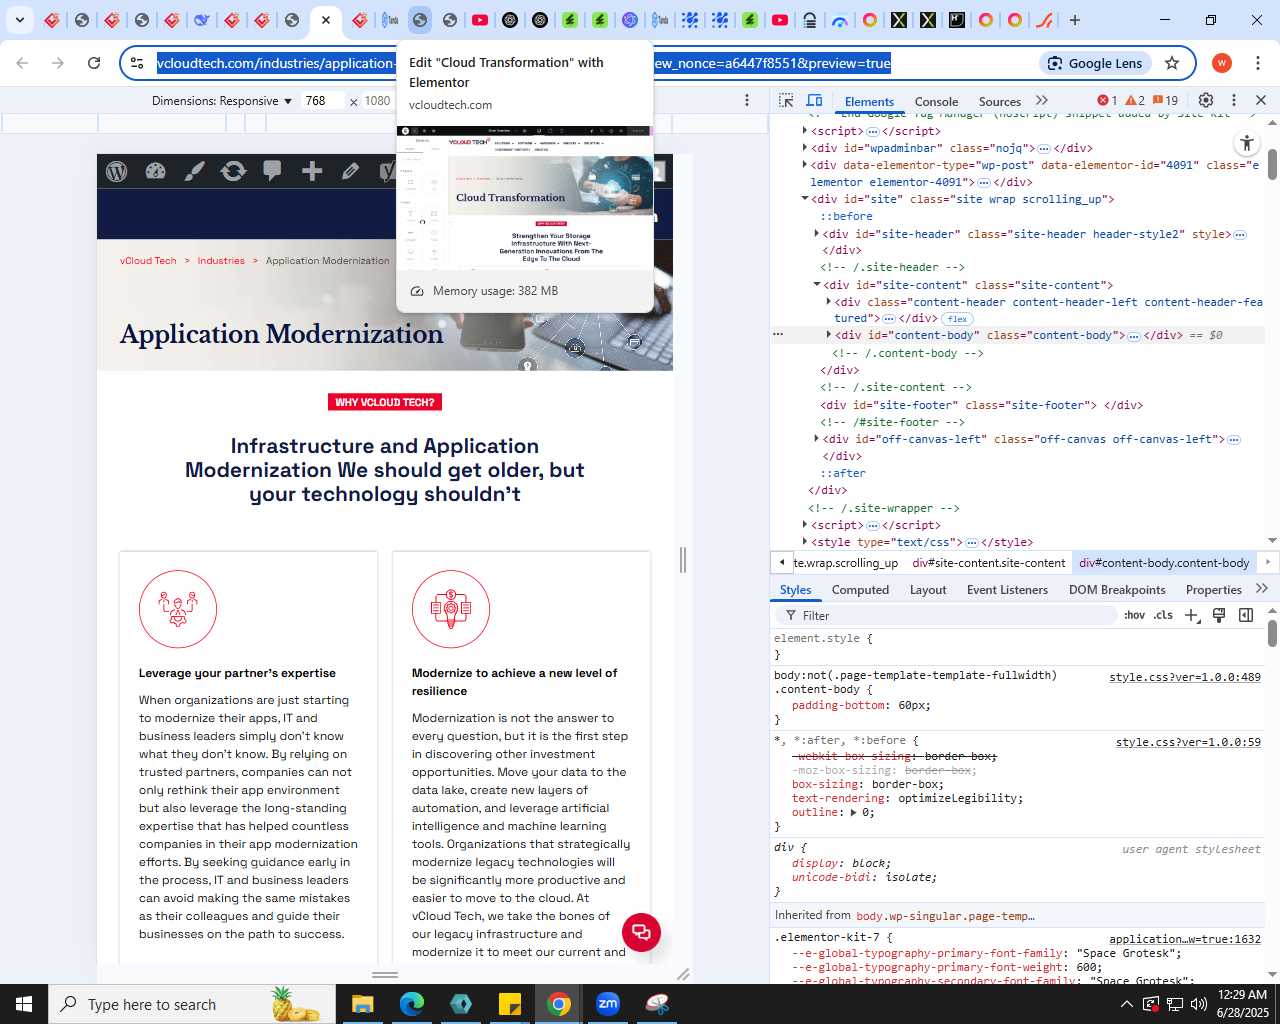Click the site information icon in address bar
The image size is (1280, 1024).
coord(137,63)
